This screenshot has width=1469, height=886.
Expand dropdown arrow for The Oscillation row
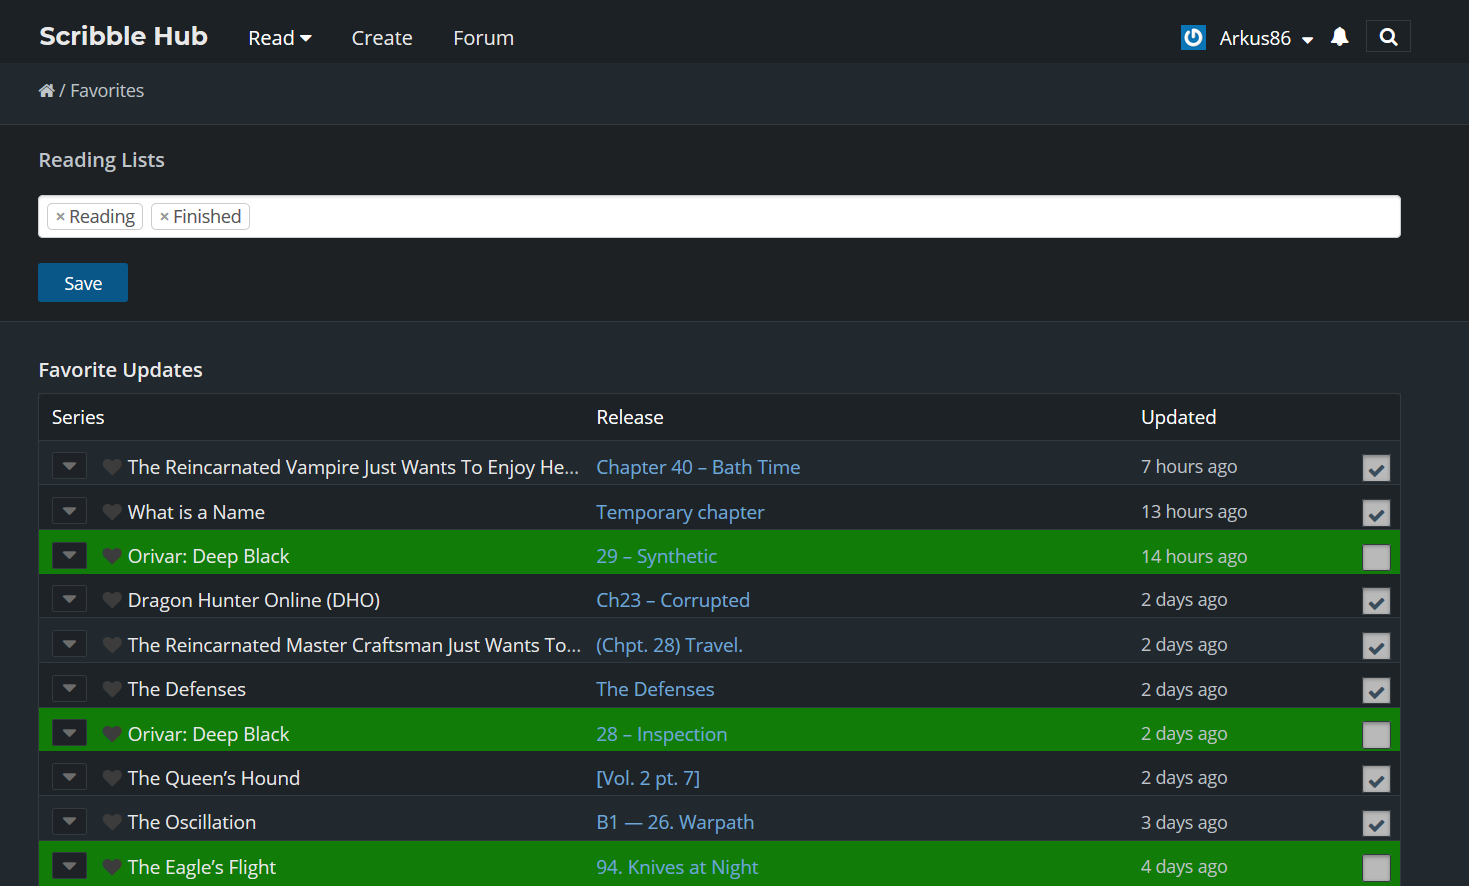(69, 822)
